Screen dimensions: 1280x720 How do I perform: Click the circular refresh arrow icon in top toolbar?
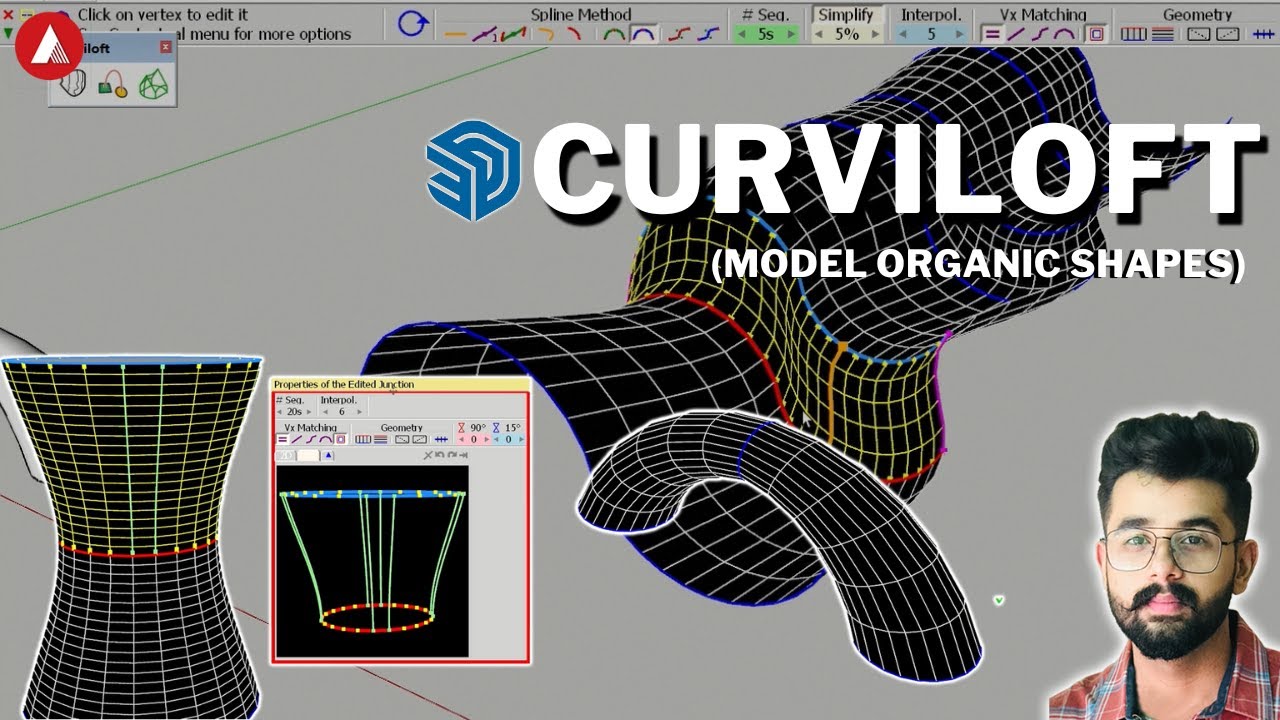pos(413,24)
